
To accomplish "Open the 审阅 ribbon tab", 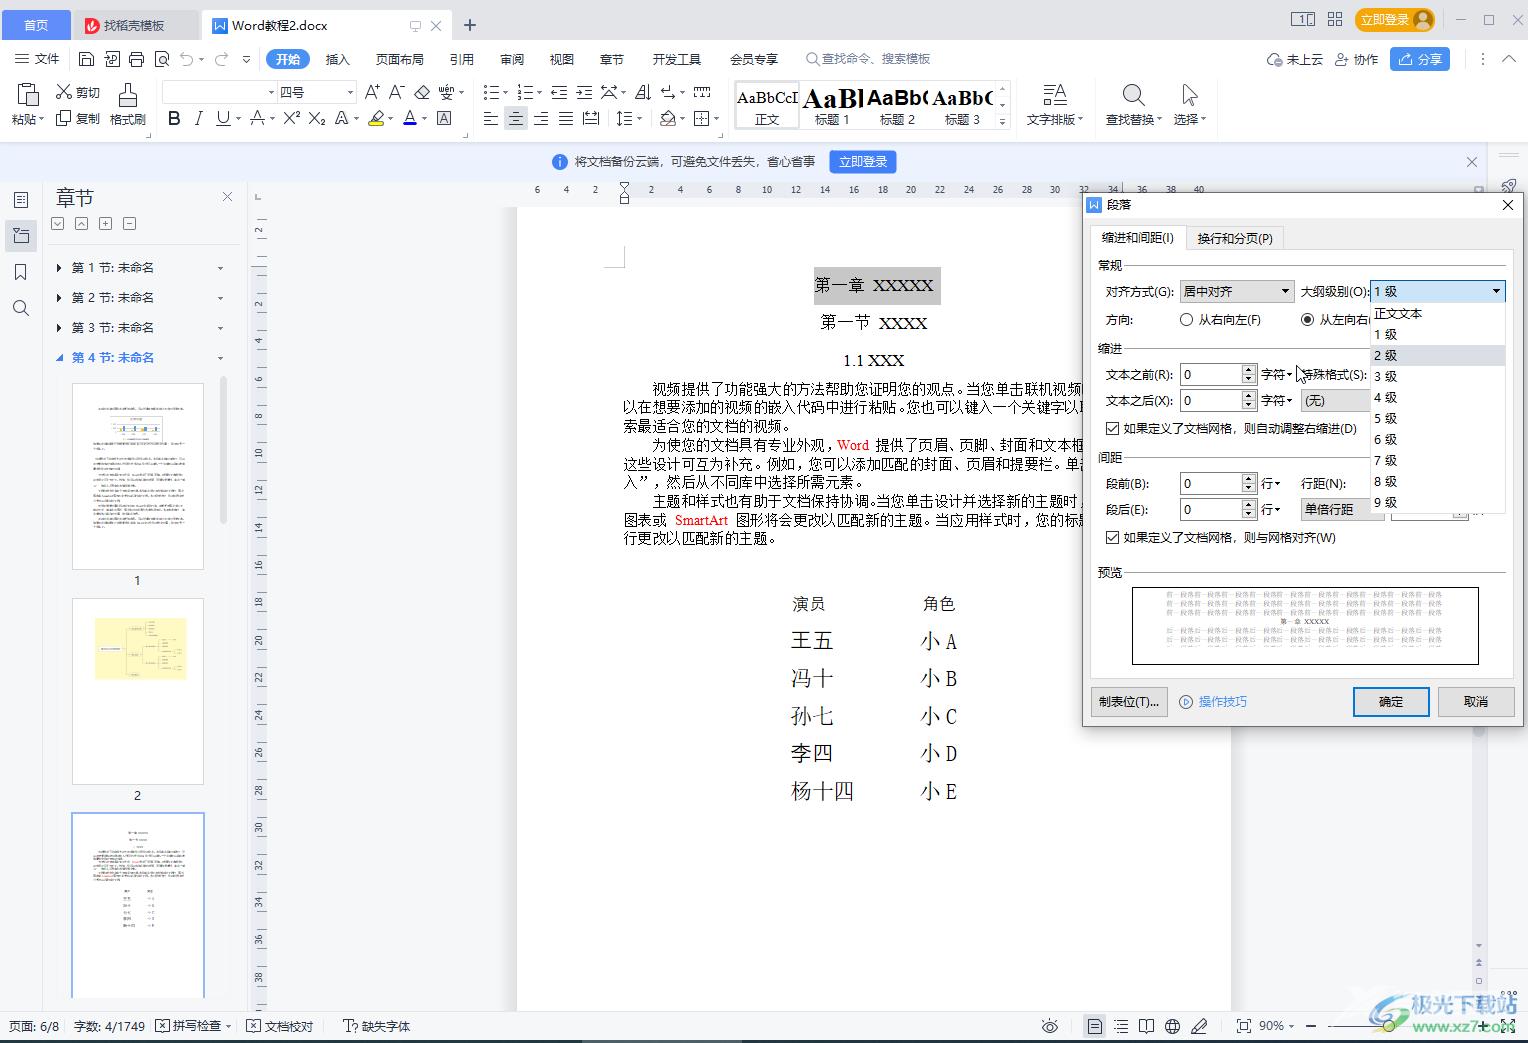I will (512, 59).
